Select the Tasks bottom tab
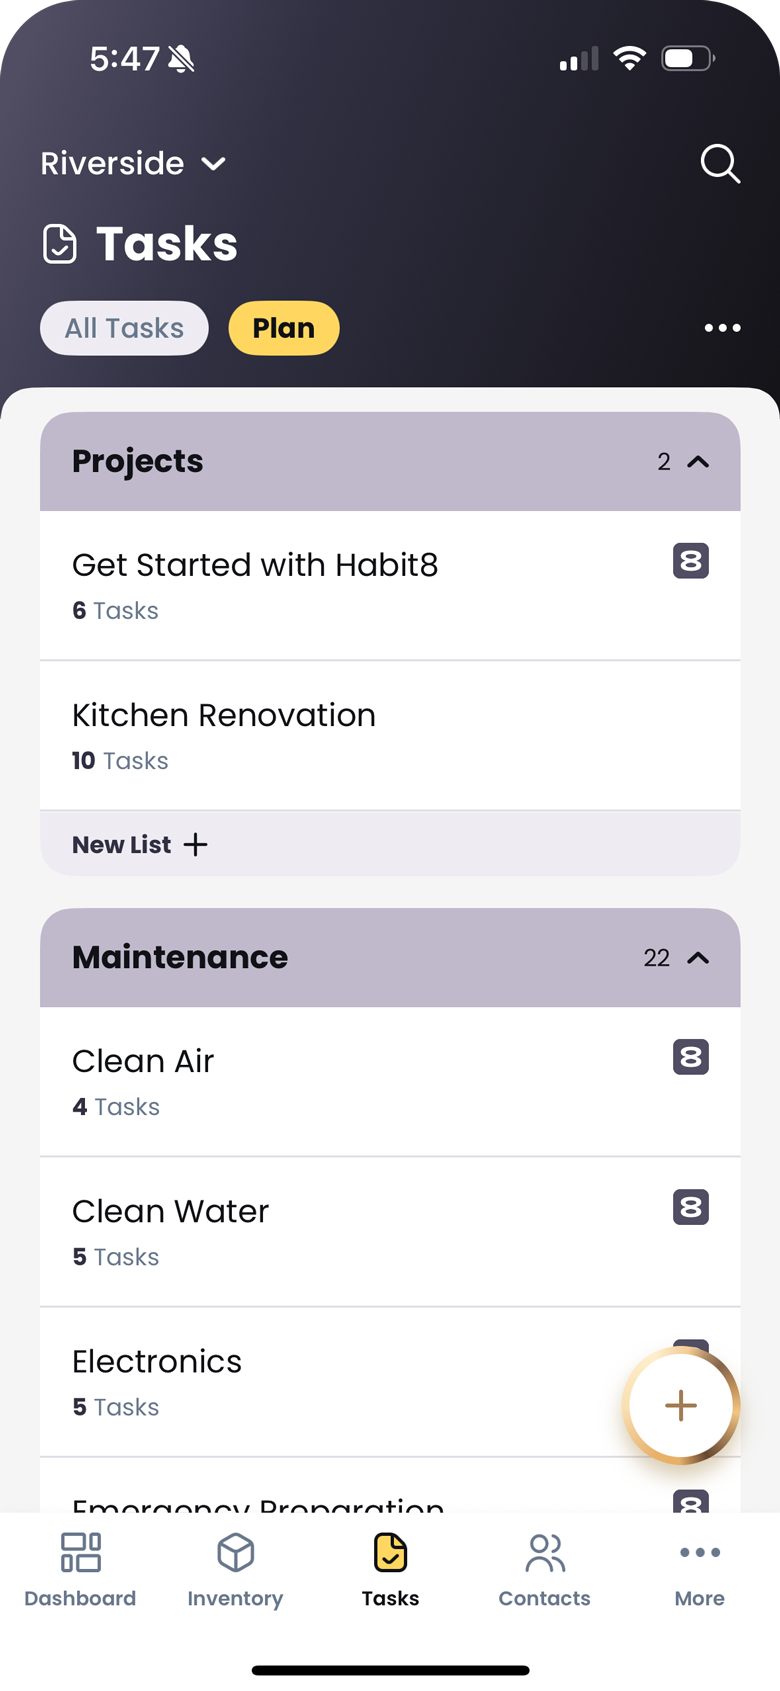This screenshot has width=780, height=1691. pos(390,1569)
